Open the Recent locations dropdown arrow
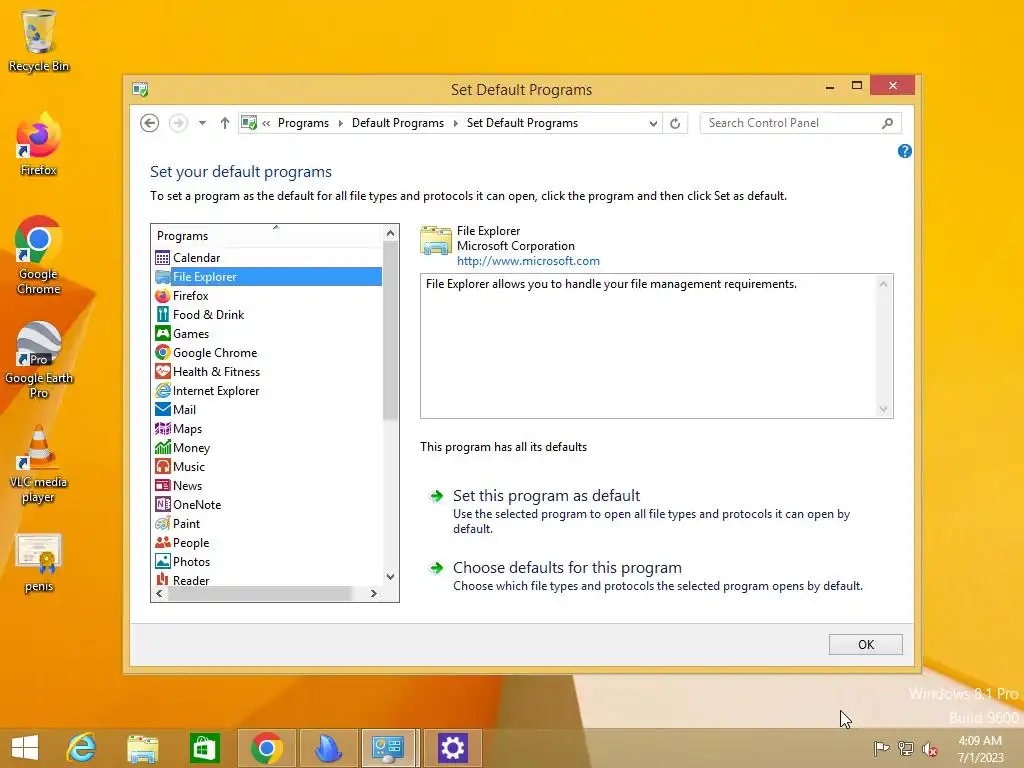Screen dimensions: 1024x768 (x=202, y=123)
